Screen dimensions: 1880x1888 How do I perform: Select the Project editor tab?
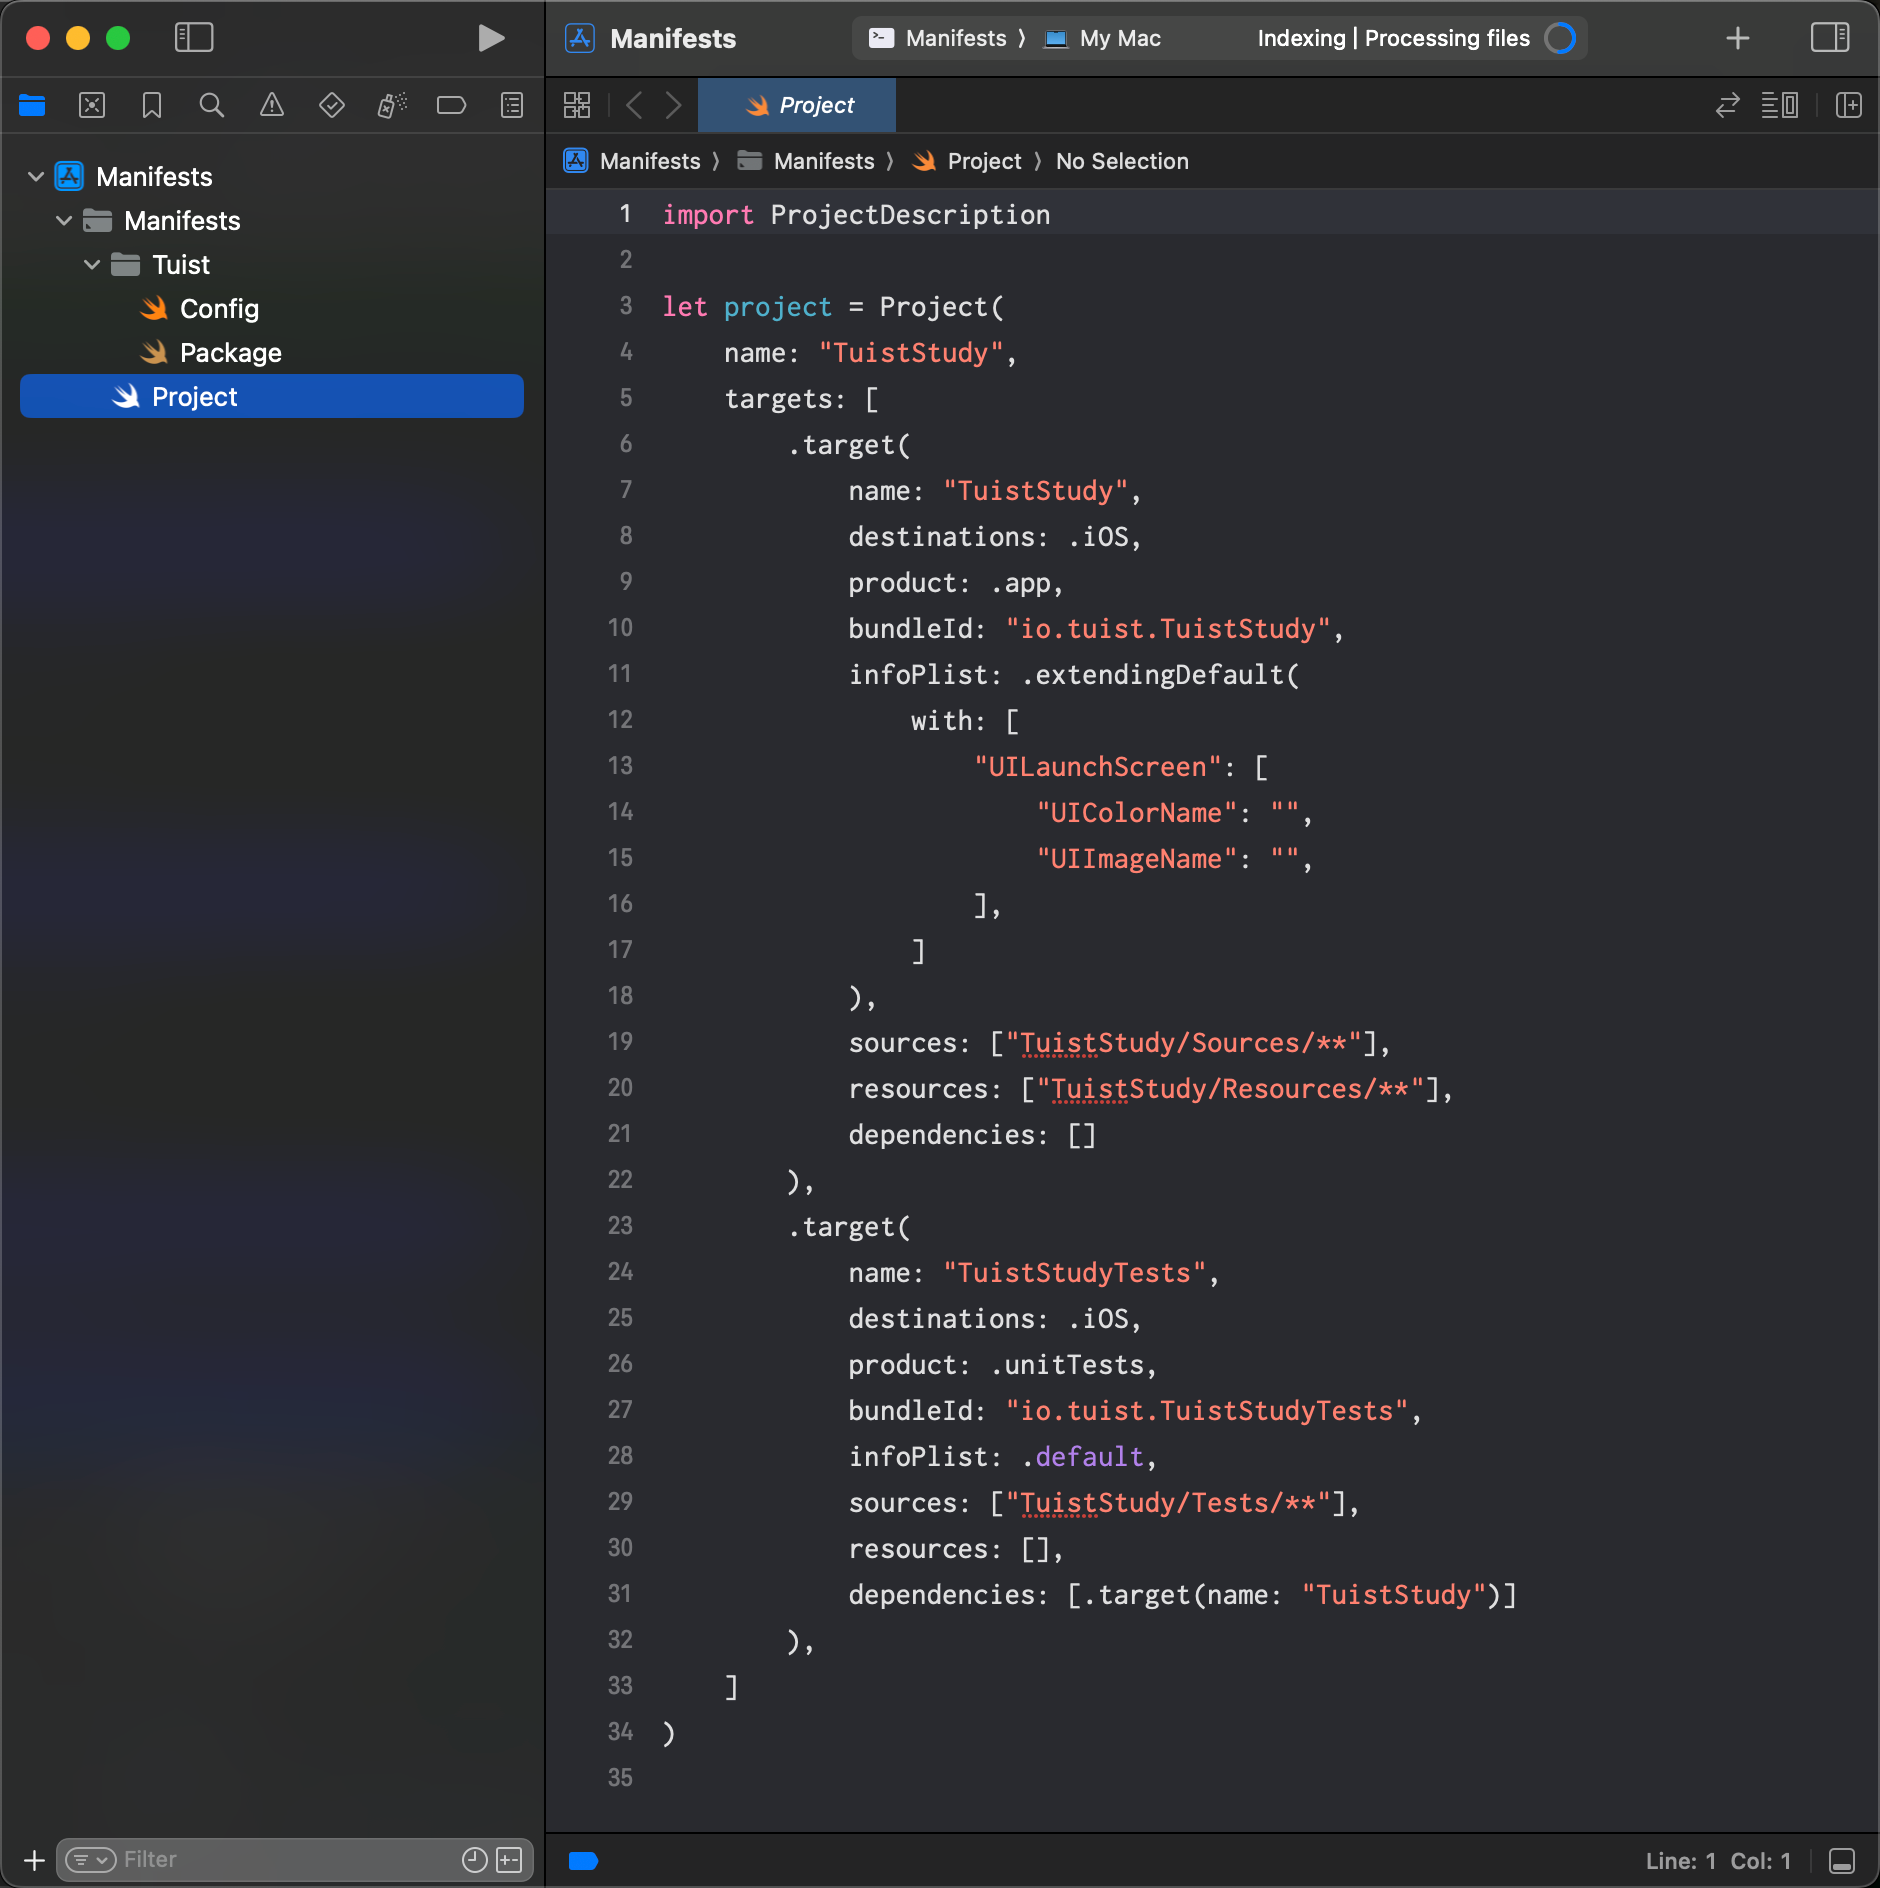(x=797, y=105)
